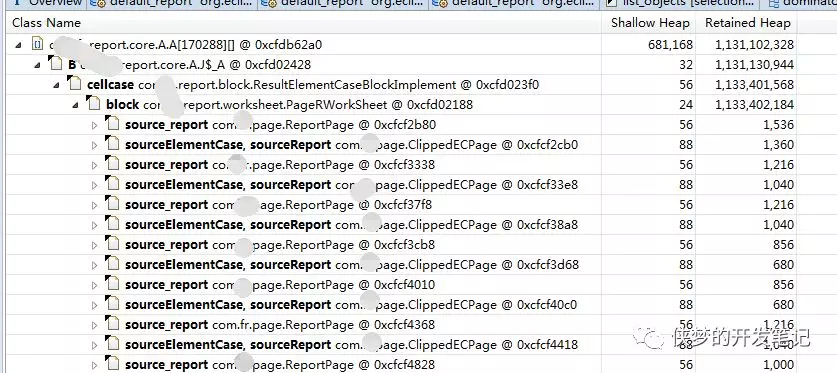Click the object icon of ReportPage 0xcfcf37f8
The height and width of the screenshot is (373, 837).
coord(112,204)
